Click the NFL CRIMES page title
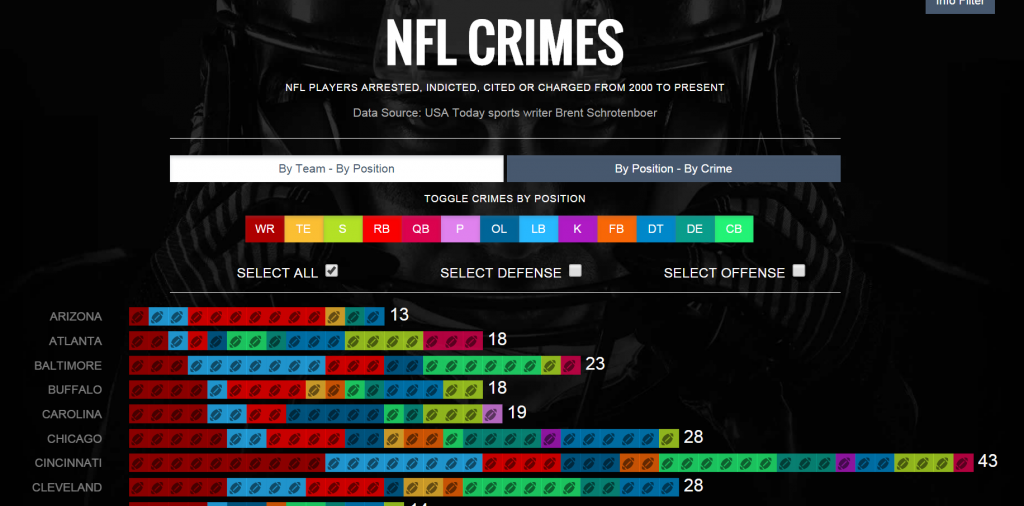 (x=505, y=41)
